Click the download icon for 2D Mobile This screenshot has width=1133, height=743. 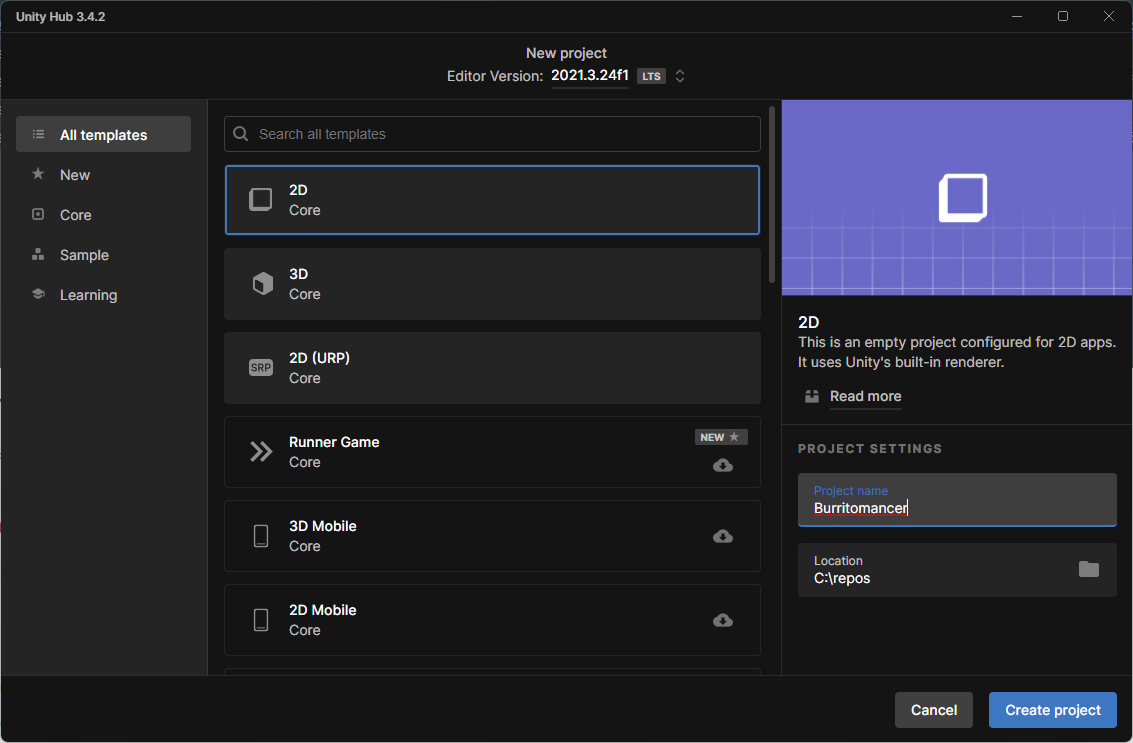[x=722, y=620]
